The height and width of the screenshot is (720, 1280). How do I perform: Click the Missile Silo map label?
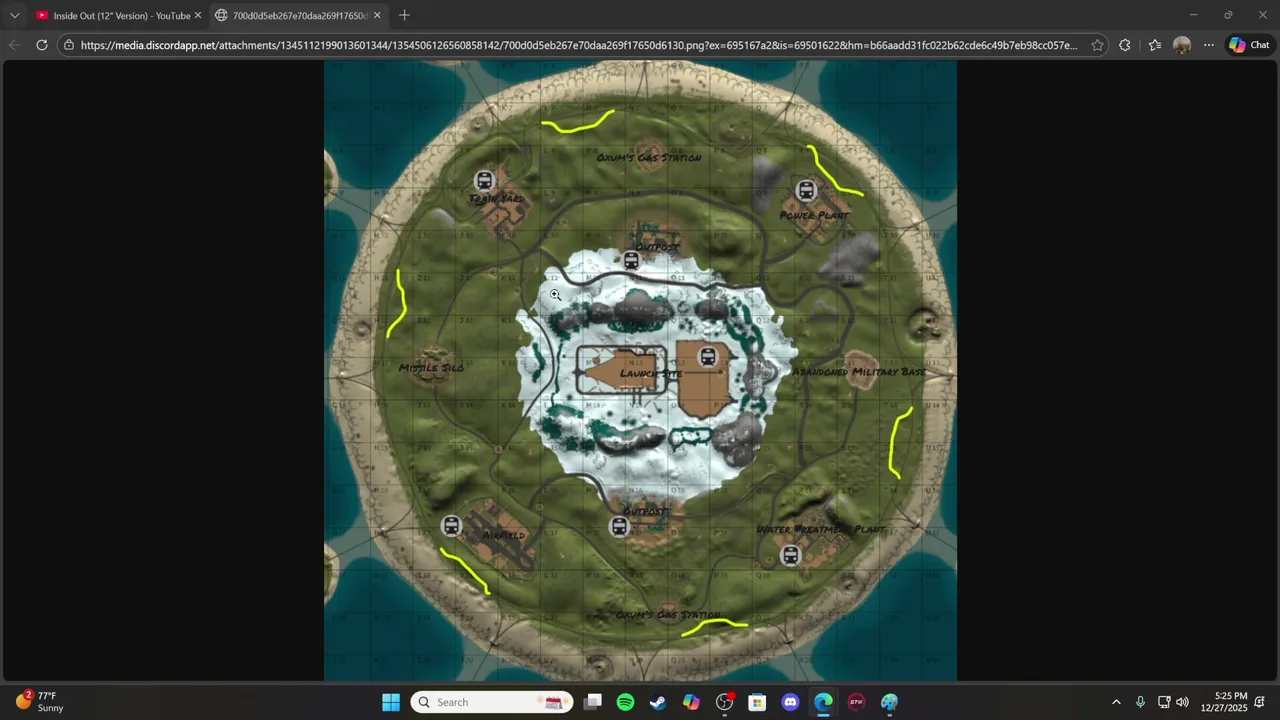click(431, 368)
